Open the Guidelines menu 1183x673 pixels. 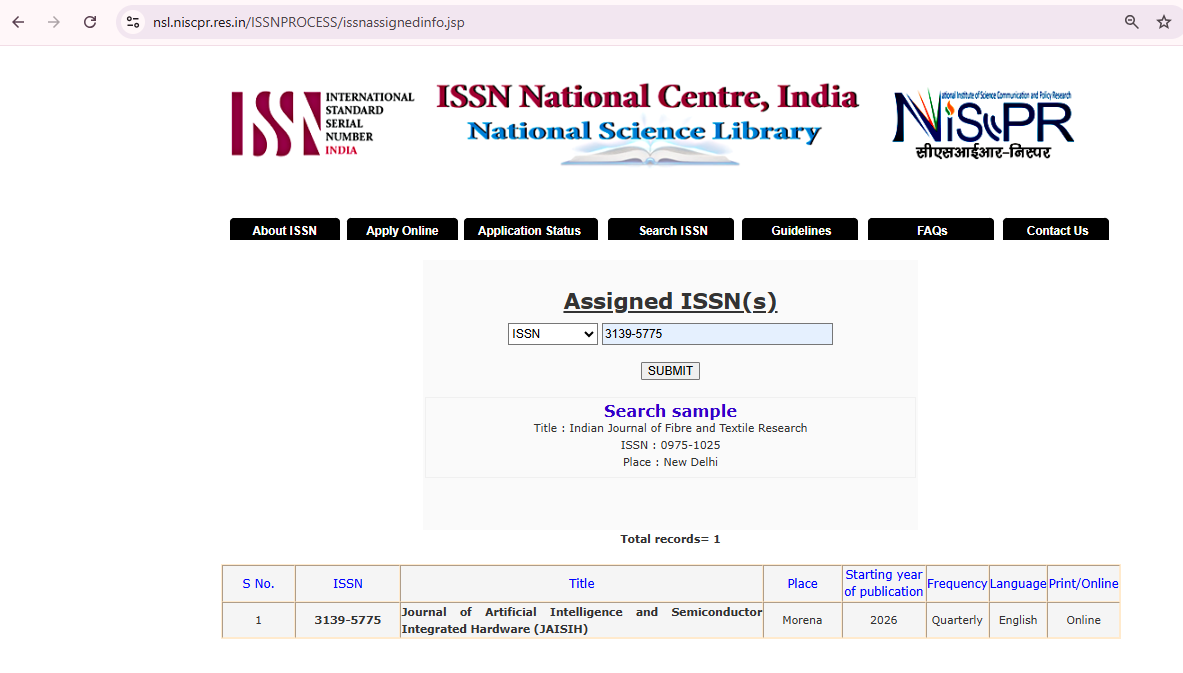pyautogui.click(x=800, y=230)
